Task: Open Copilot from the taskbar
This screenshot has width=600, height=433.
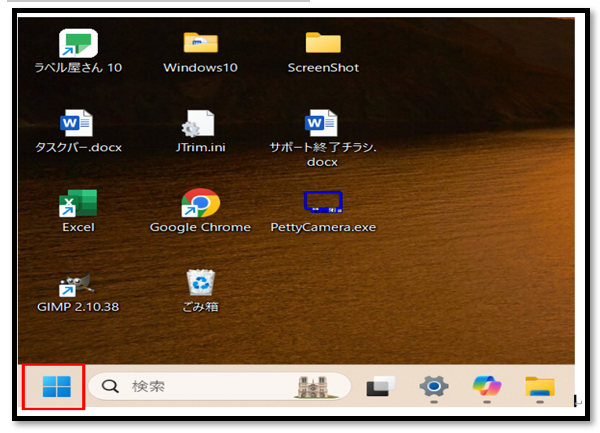Action: 487,386
